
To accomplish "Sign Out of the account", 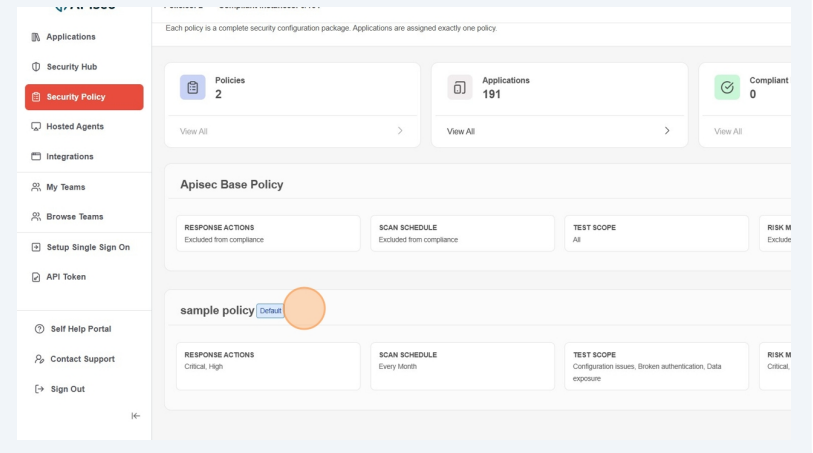I will tap(67, 389).
